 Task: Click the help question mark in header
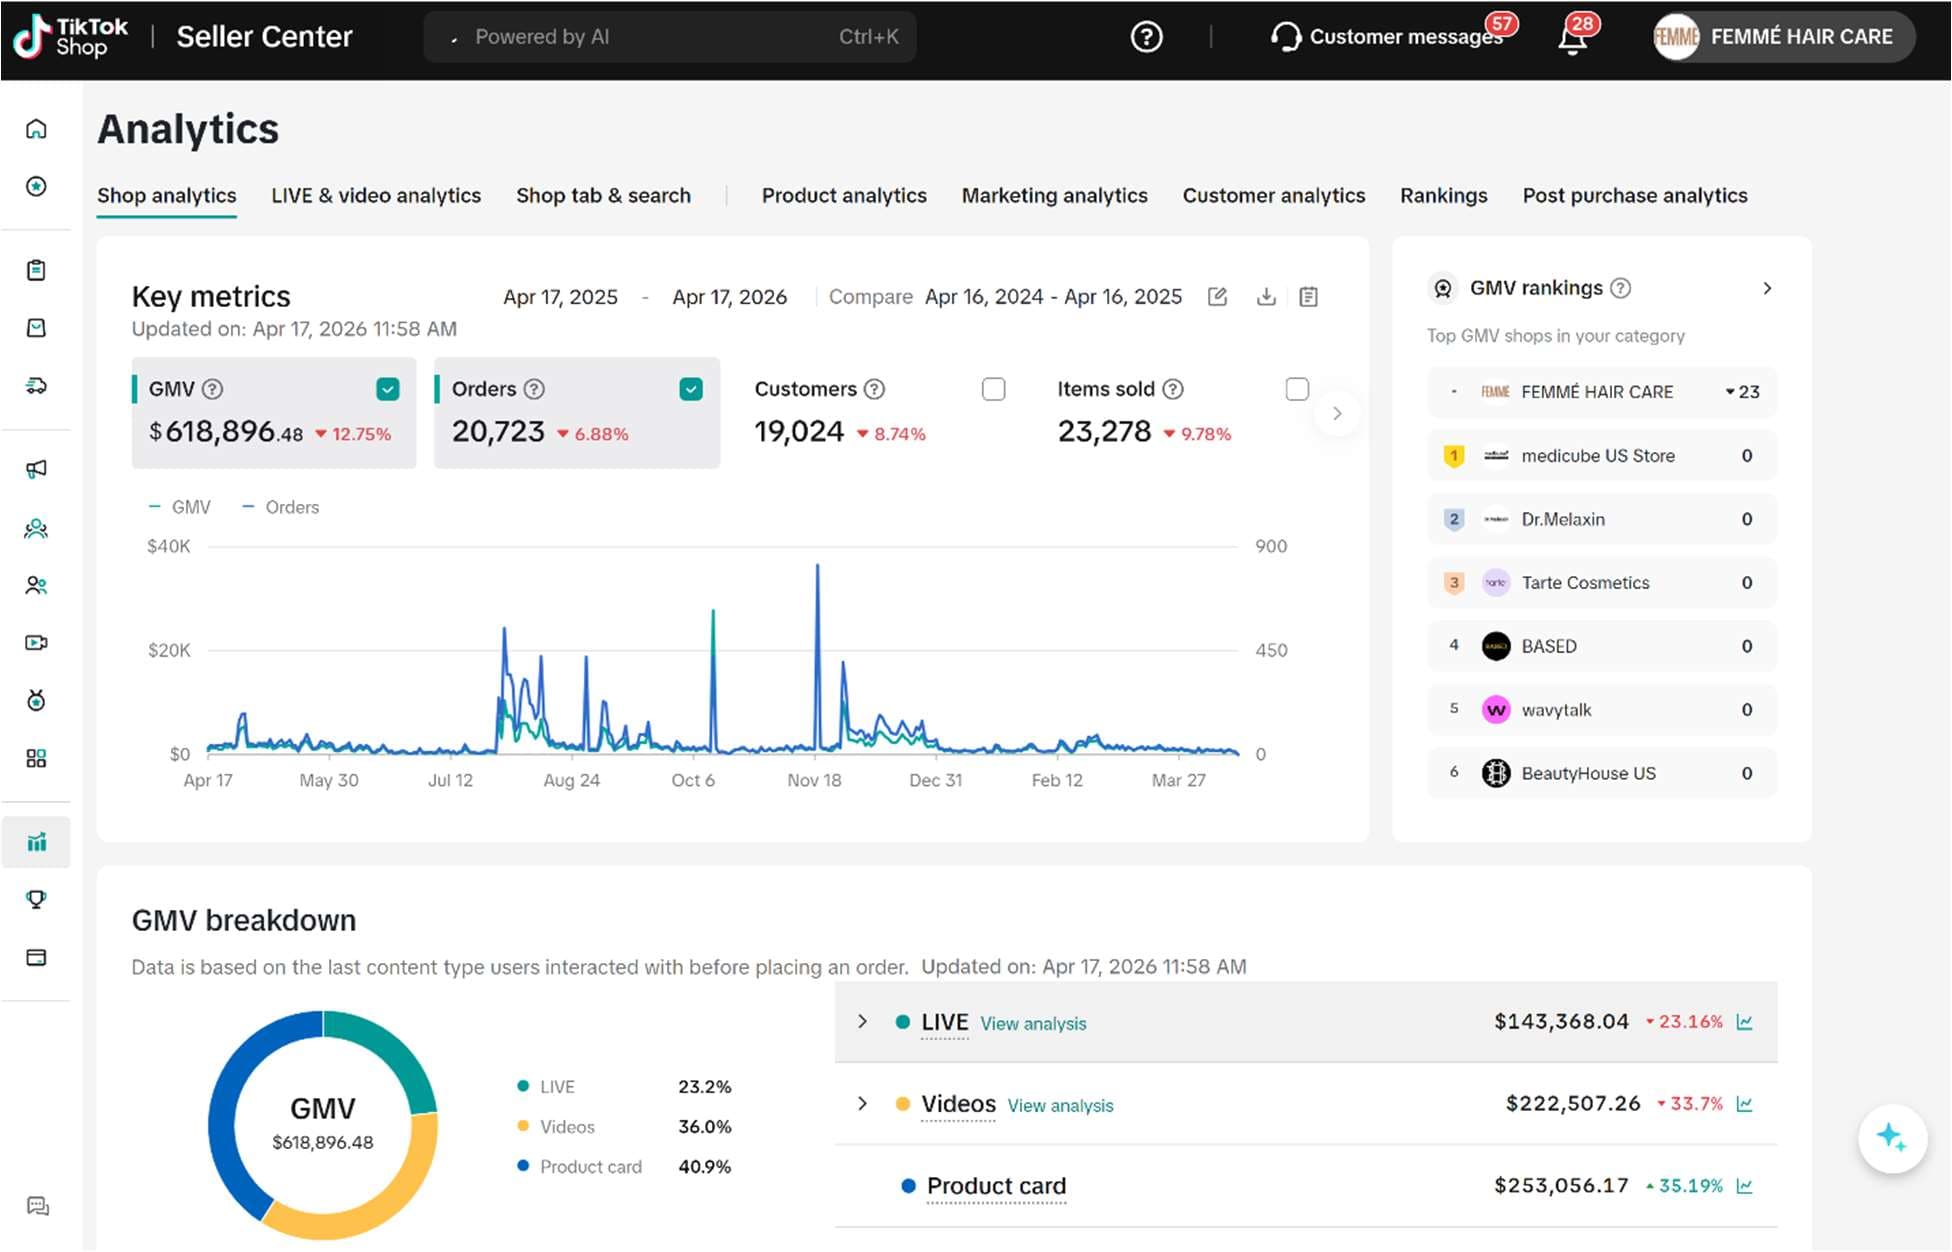click(1146, 37)
